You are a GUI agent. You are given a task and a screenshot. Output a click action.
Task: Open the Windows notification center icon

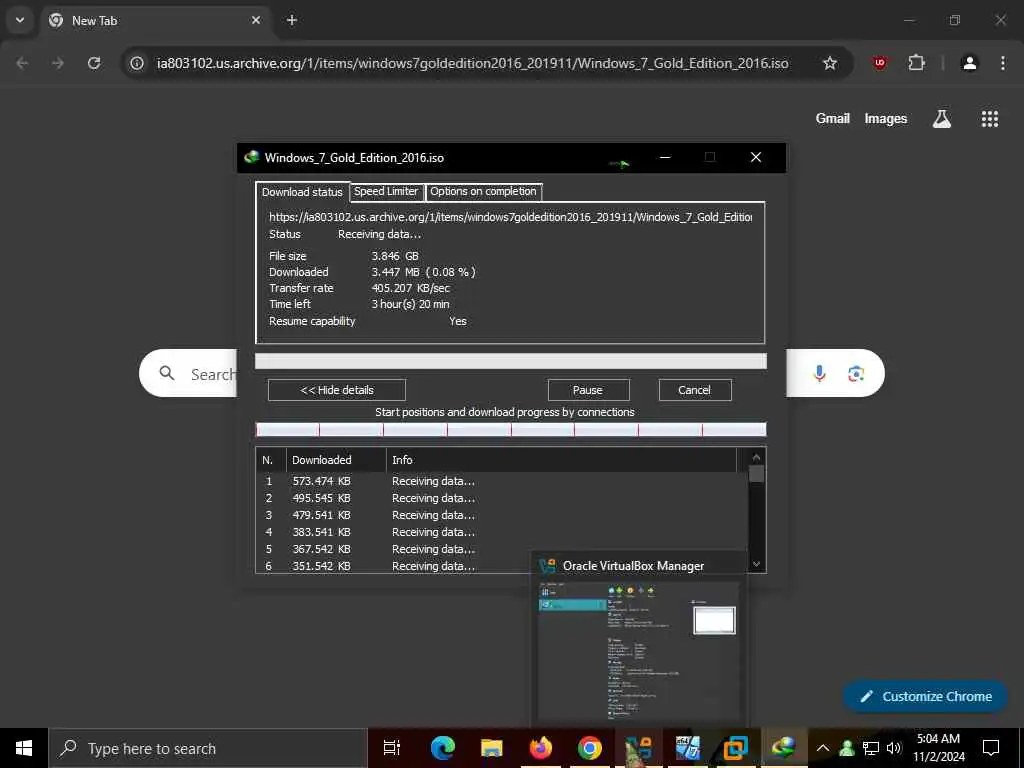point(991,748)
